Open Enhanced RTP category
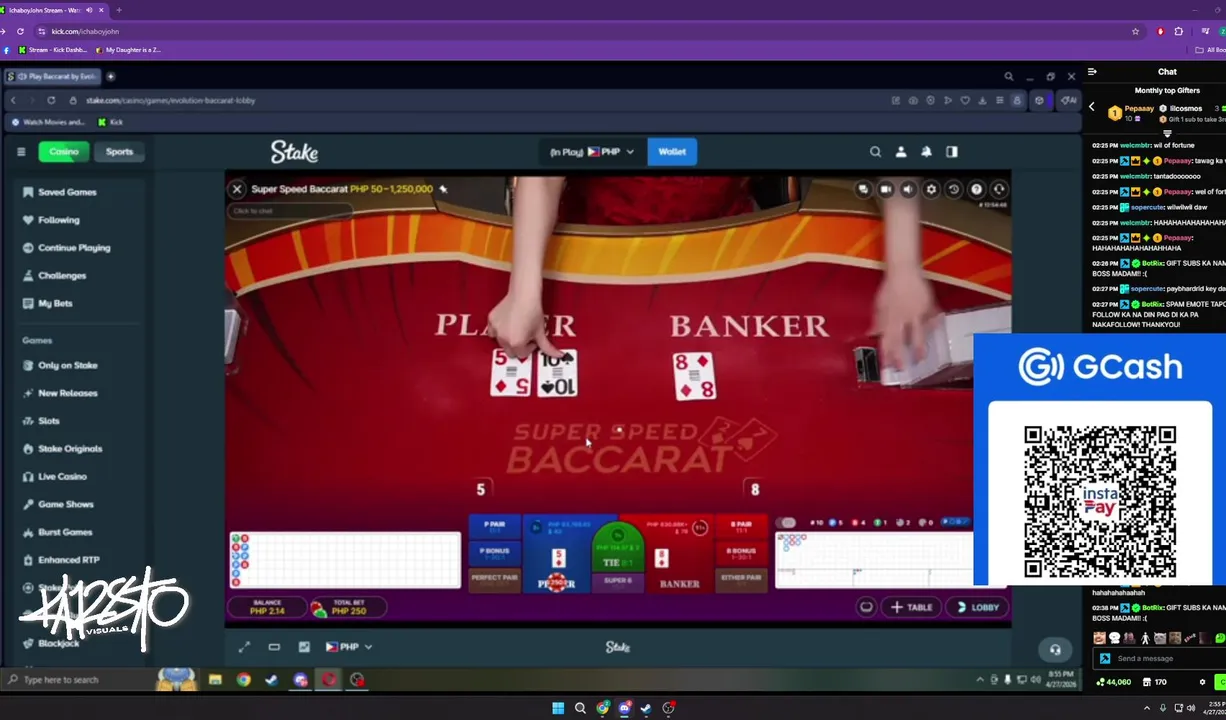1226x720 pixels. 69,560
